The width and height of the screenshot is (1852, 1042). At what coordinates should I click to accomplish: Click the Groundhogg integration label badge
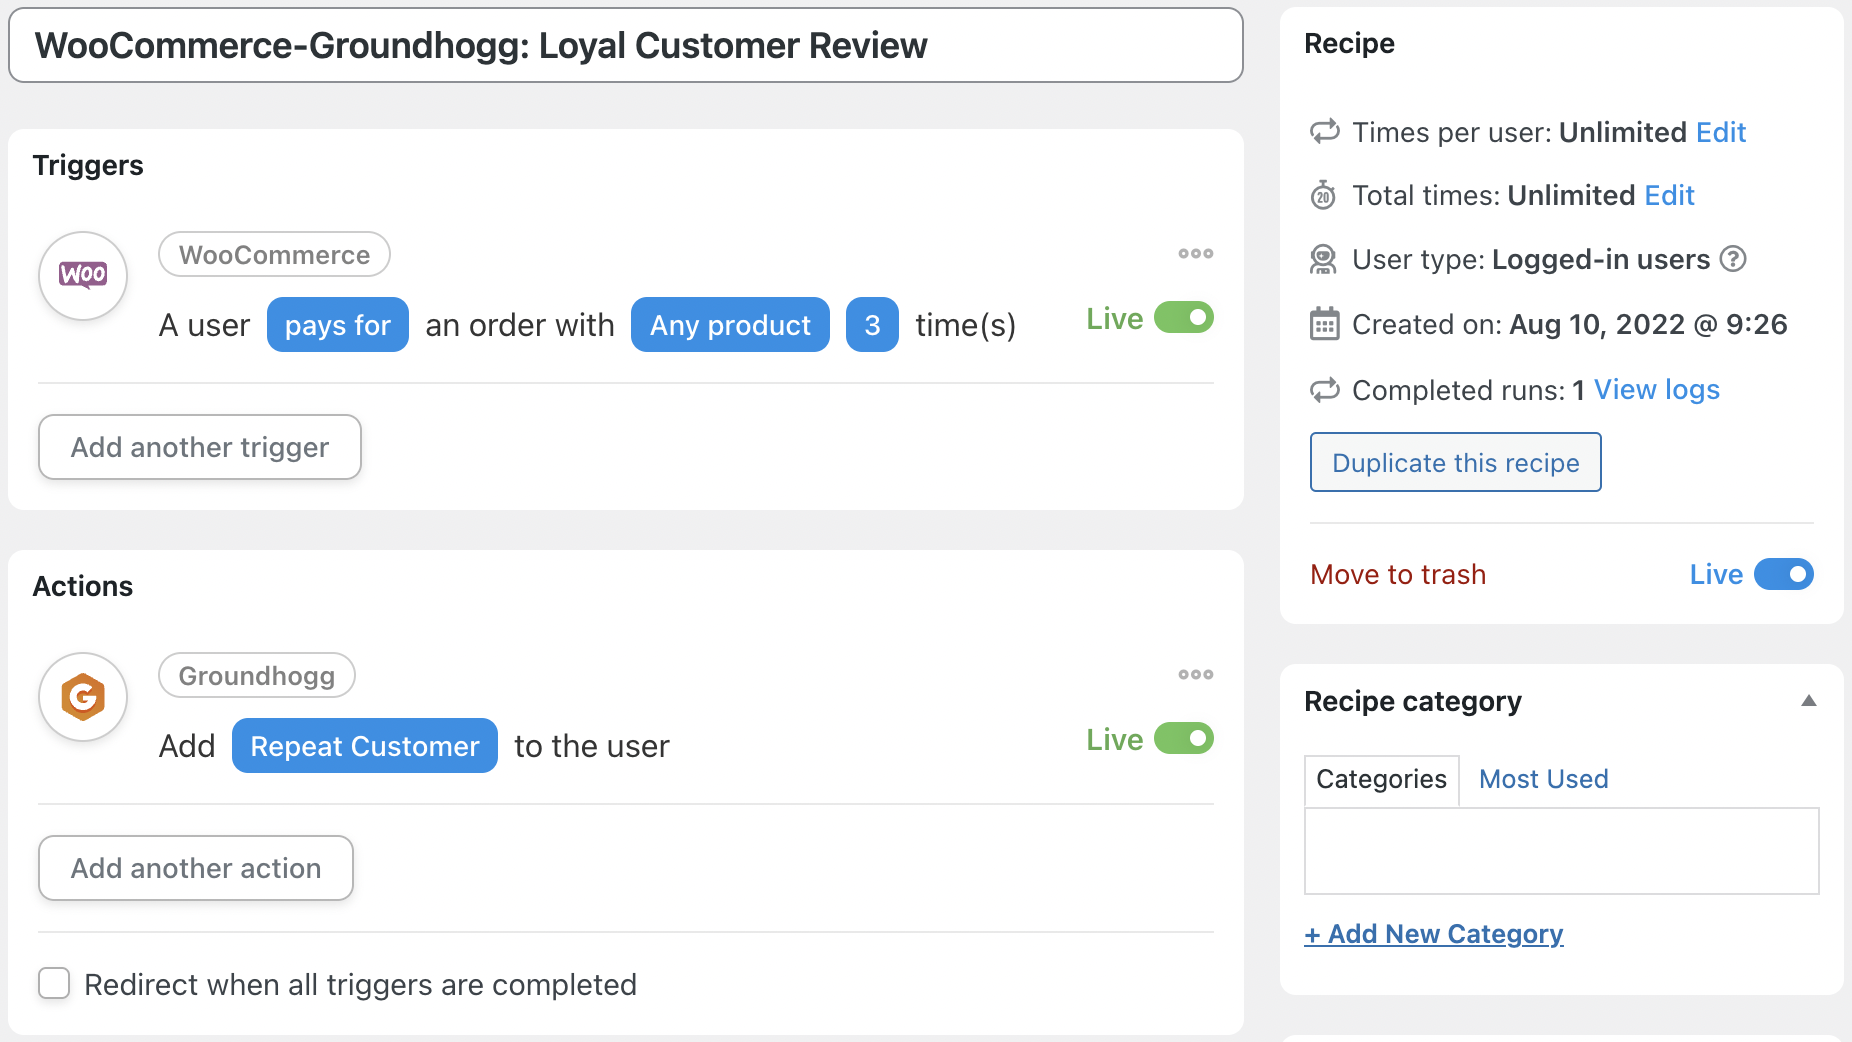pyautogui.click(x=257, y=676)
